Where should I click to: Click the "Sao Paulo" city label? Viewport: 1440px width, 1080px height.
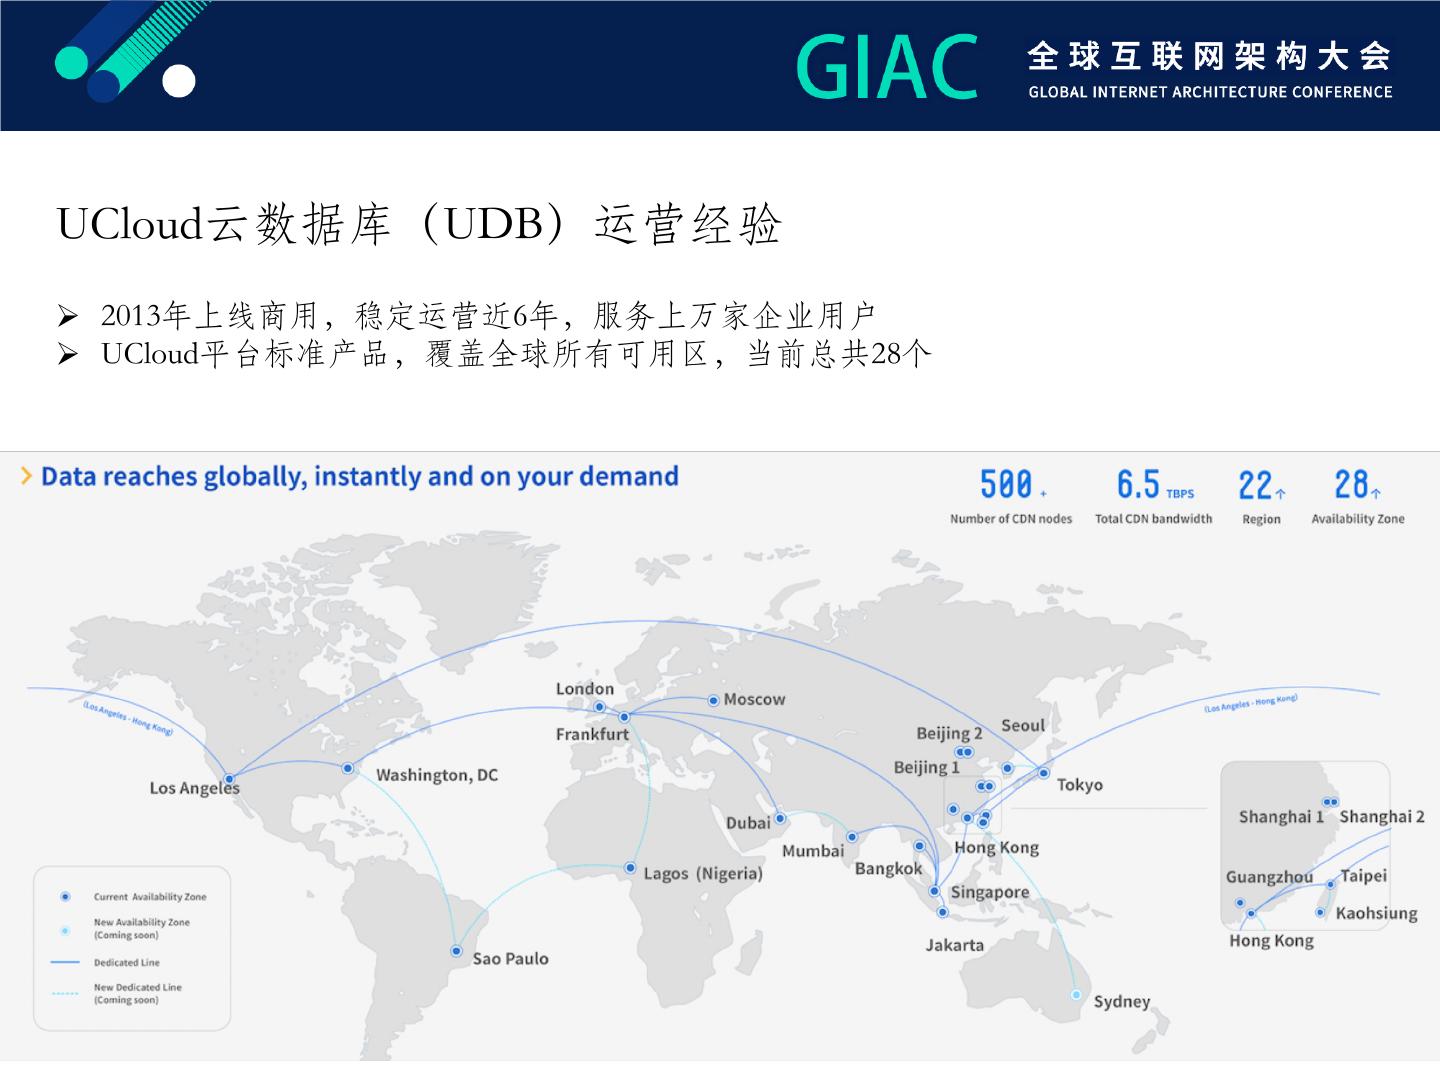pyautogui.click(x=511, y=959)
